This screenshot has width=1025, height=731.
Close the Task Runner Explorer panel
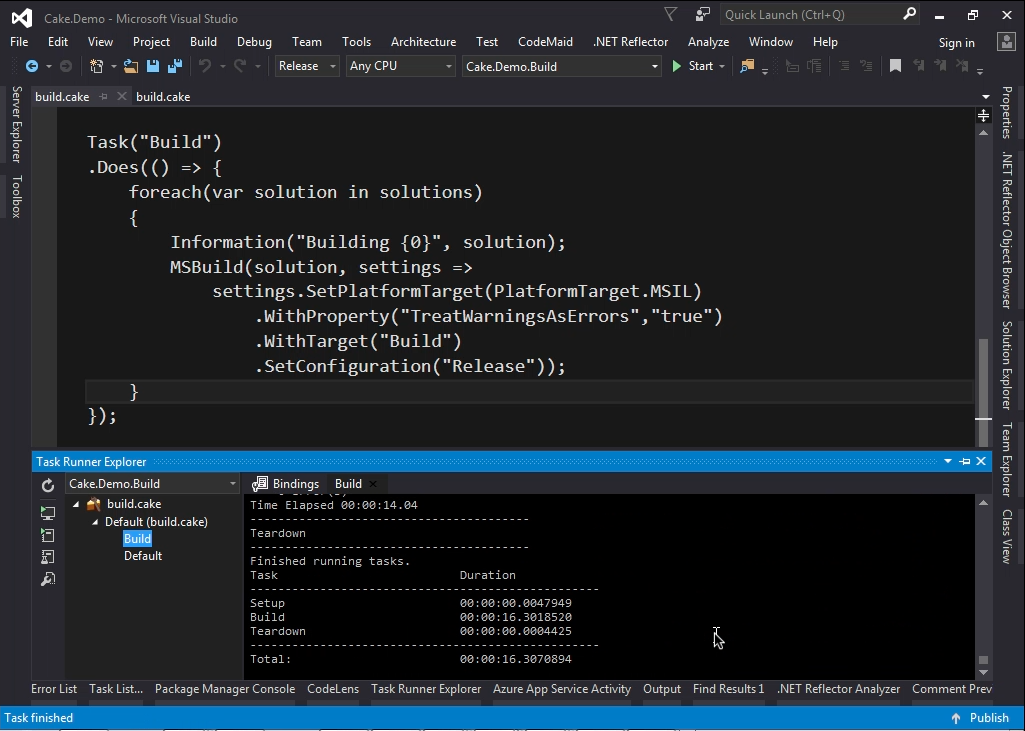(981, 462)
